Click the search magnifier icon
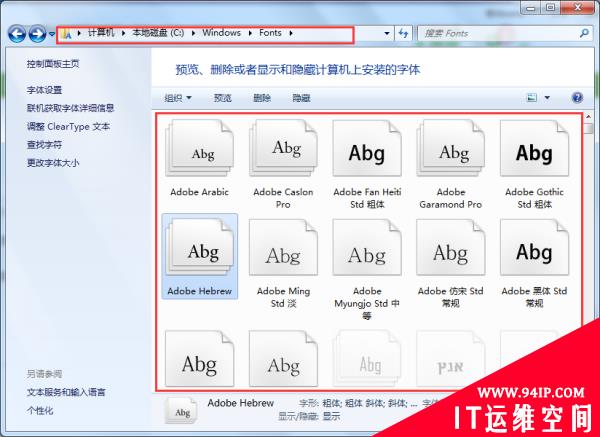Image resolution: width=600 pixels, height=437 pixels. (x=584, y=33)
